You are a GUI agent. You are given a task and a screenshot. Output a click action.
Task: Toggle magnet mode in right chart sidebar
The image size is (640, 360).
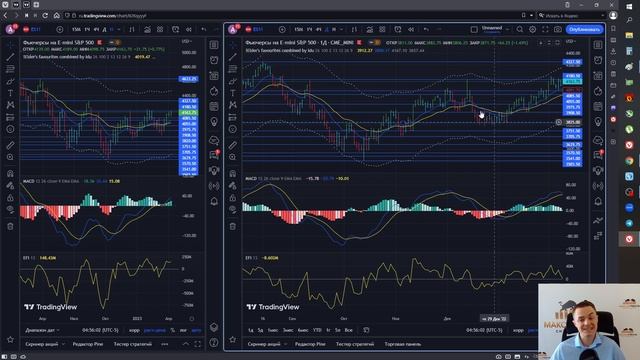pos(233,173)
